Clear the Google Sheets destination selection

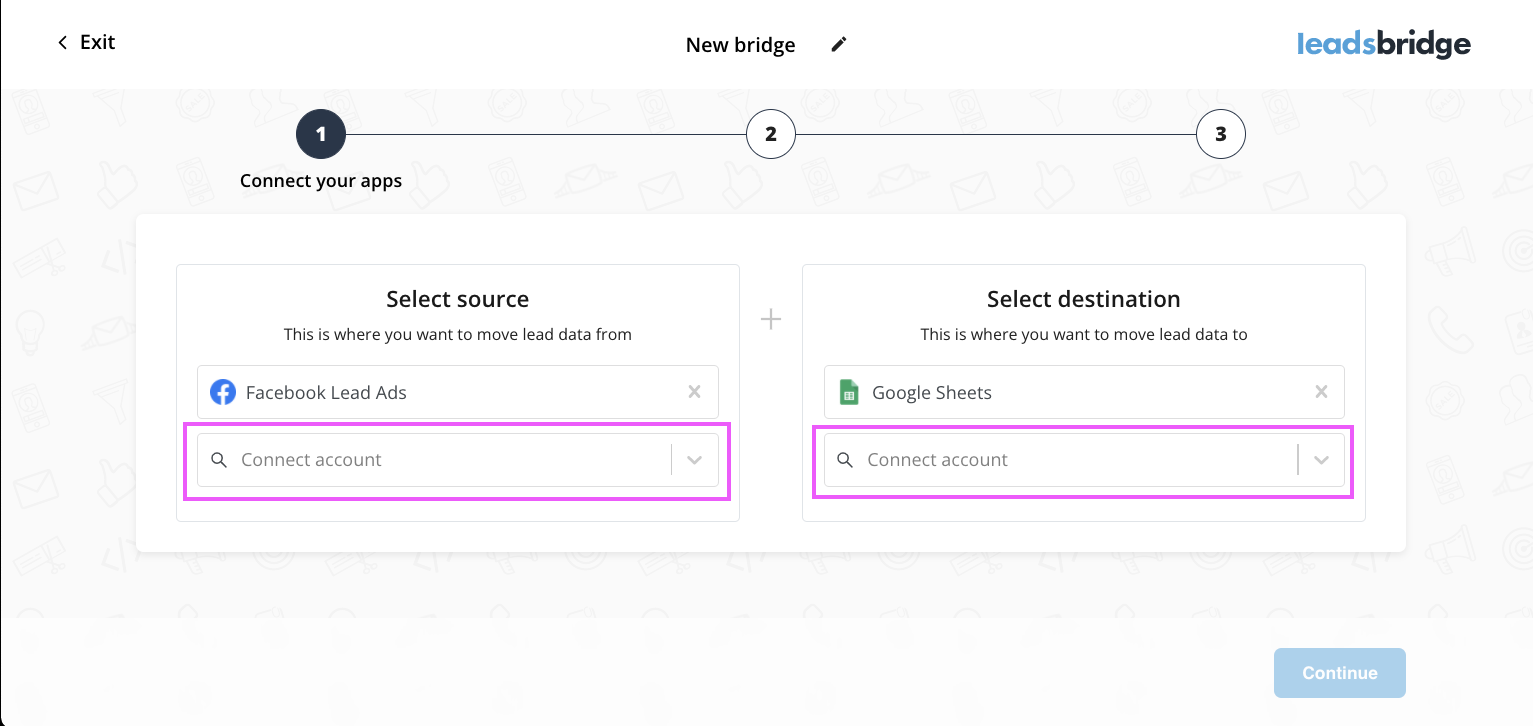[1321, 392]
